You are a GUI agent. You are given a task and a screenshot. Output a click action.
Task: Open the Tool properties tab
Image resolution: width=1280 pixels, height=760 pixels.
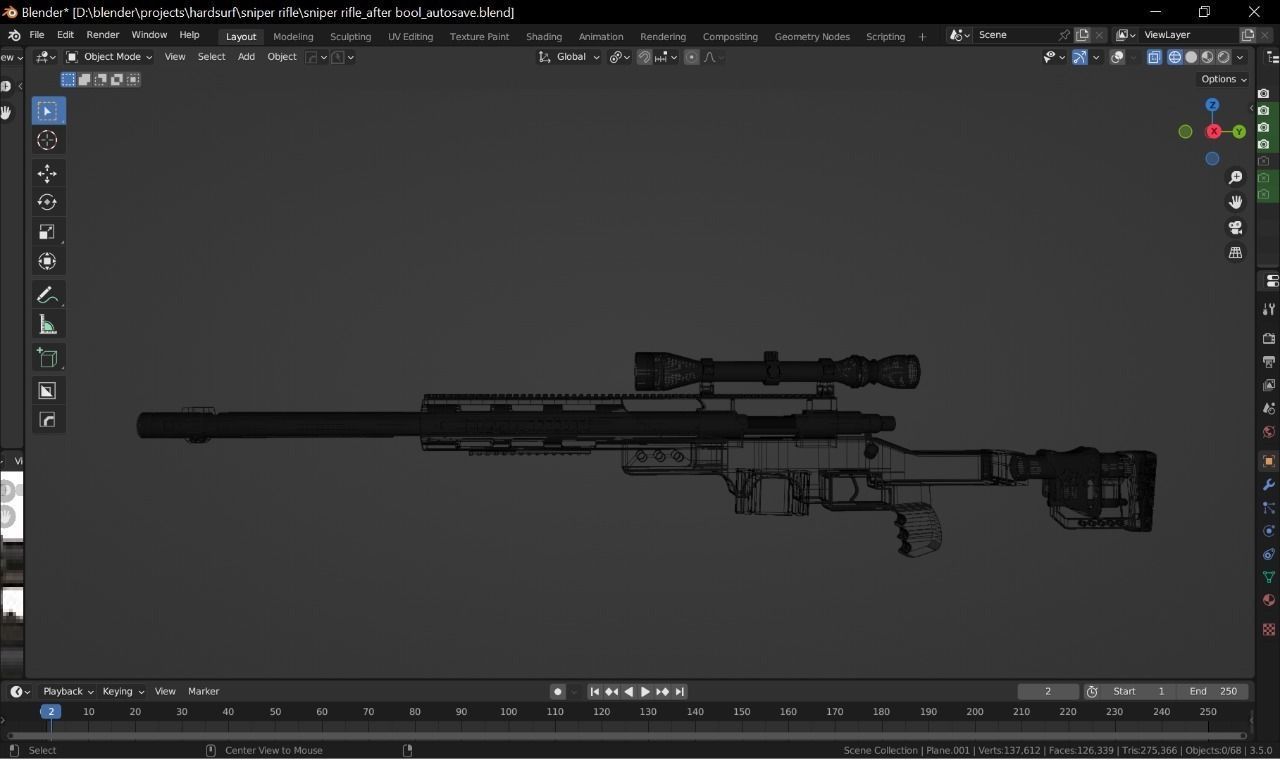[x=1269, y=309]
